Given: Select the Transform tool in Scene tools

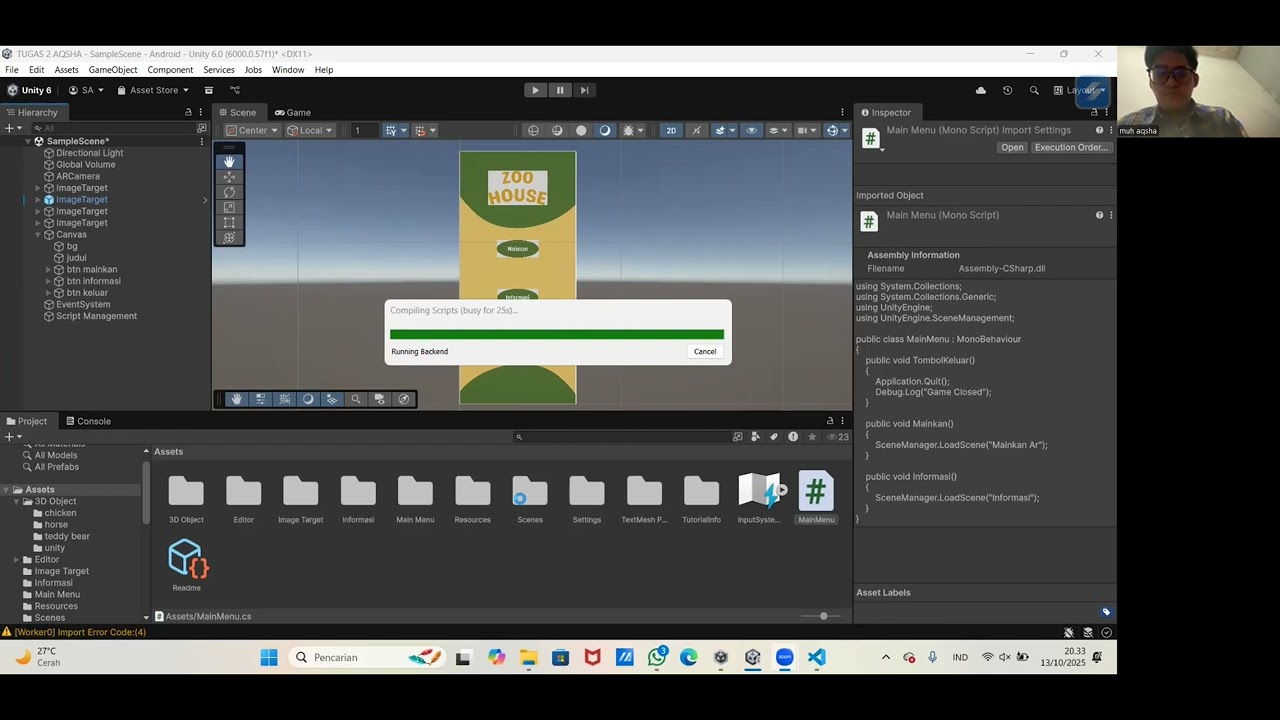Looking at the screenshot, I should pyautogui.click(x=229, y=237).
